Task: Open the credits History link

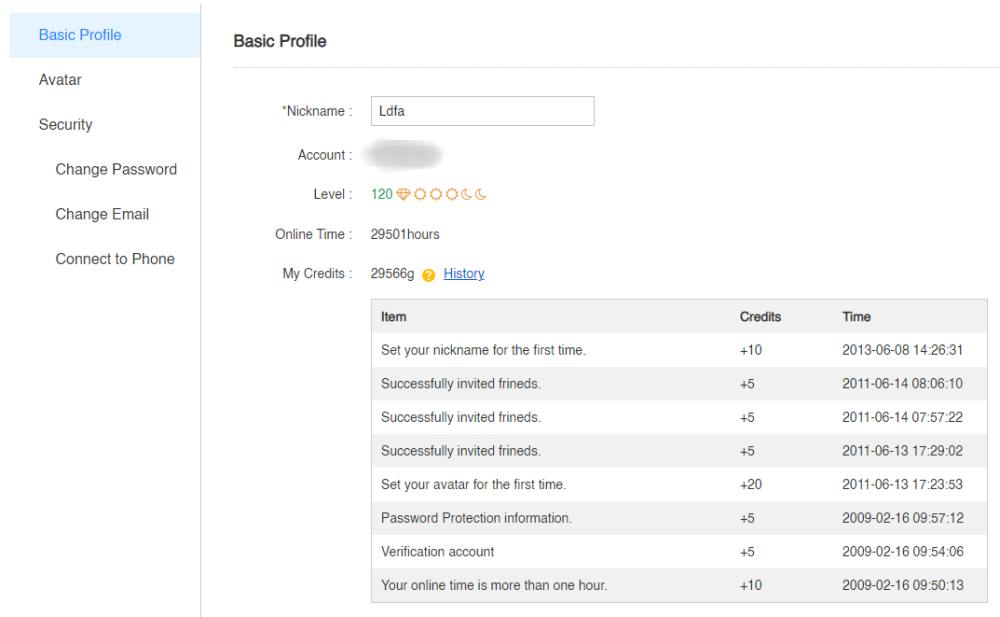Action: [x=464, y=274]
